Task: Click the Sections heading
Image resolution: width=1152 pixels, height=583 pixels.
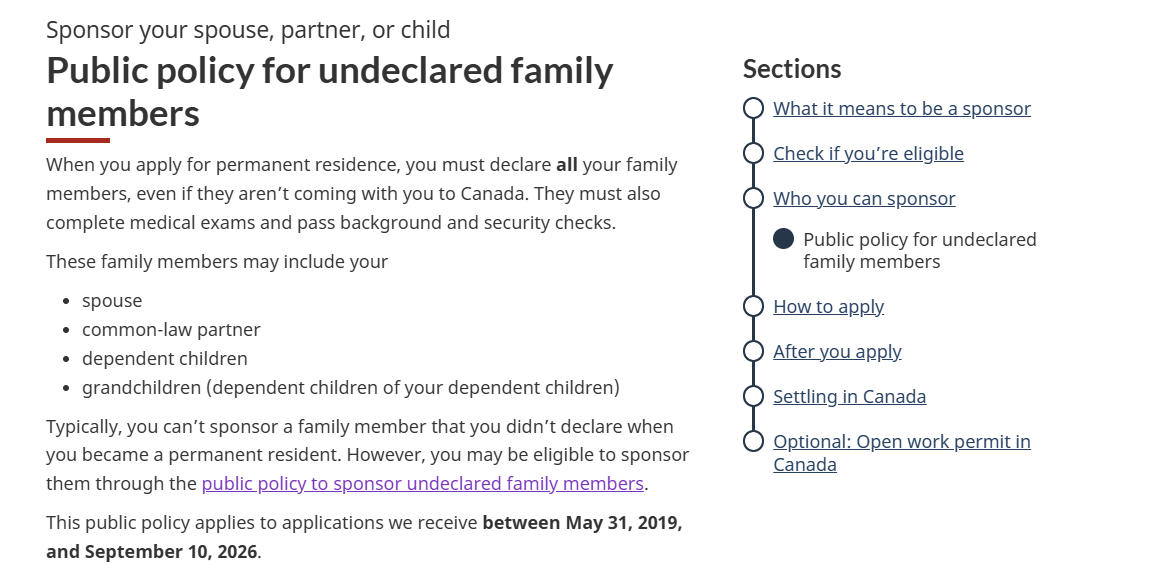Action: (792, 69)
